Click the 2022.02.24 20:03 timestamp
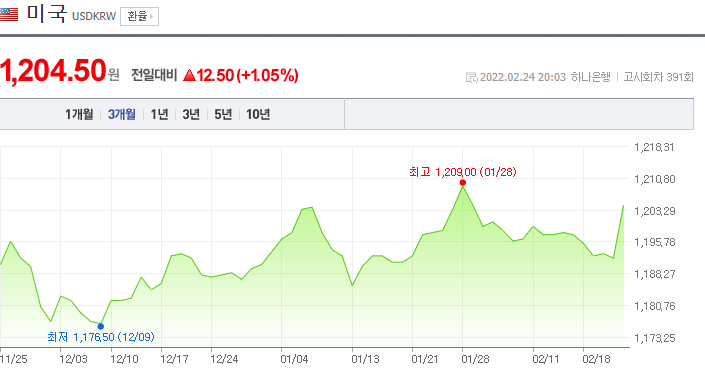This screenshot has height=374, width=705. click(x=522, y=77)
